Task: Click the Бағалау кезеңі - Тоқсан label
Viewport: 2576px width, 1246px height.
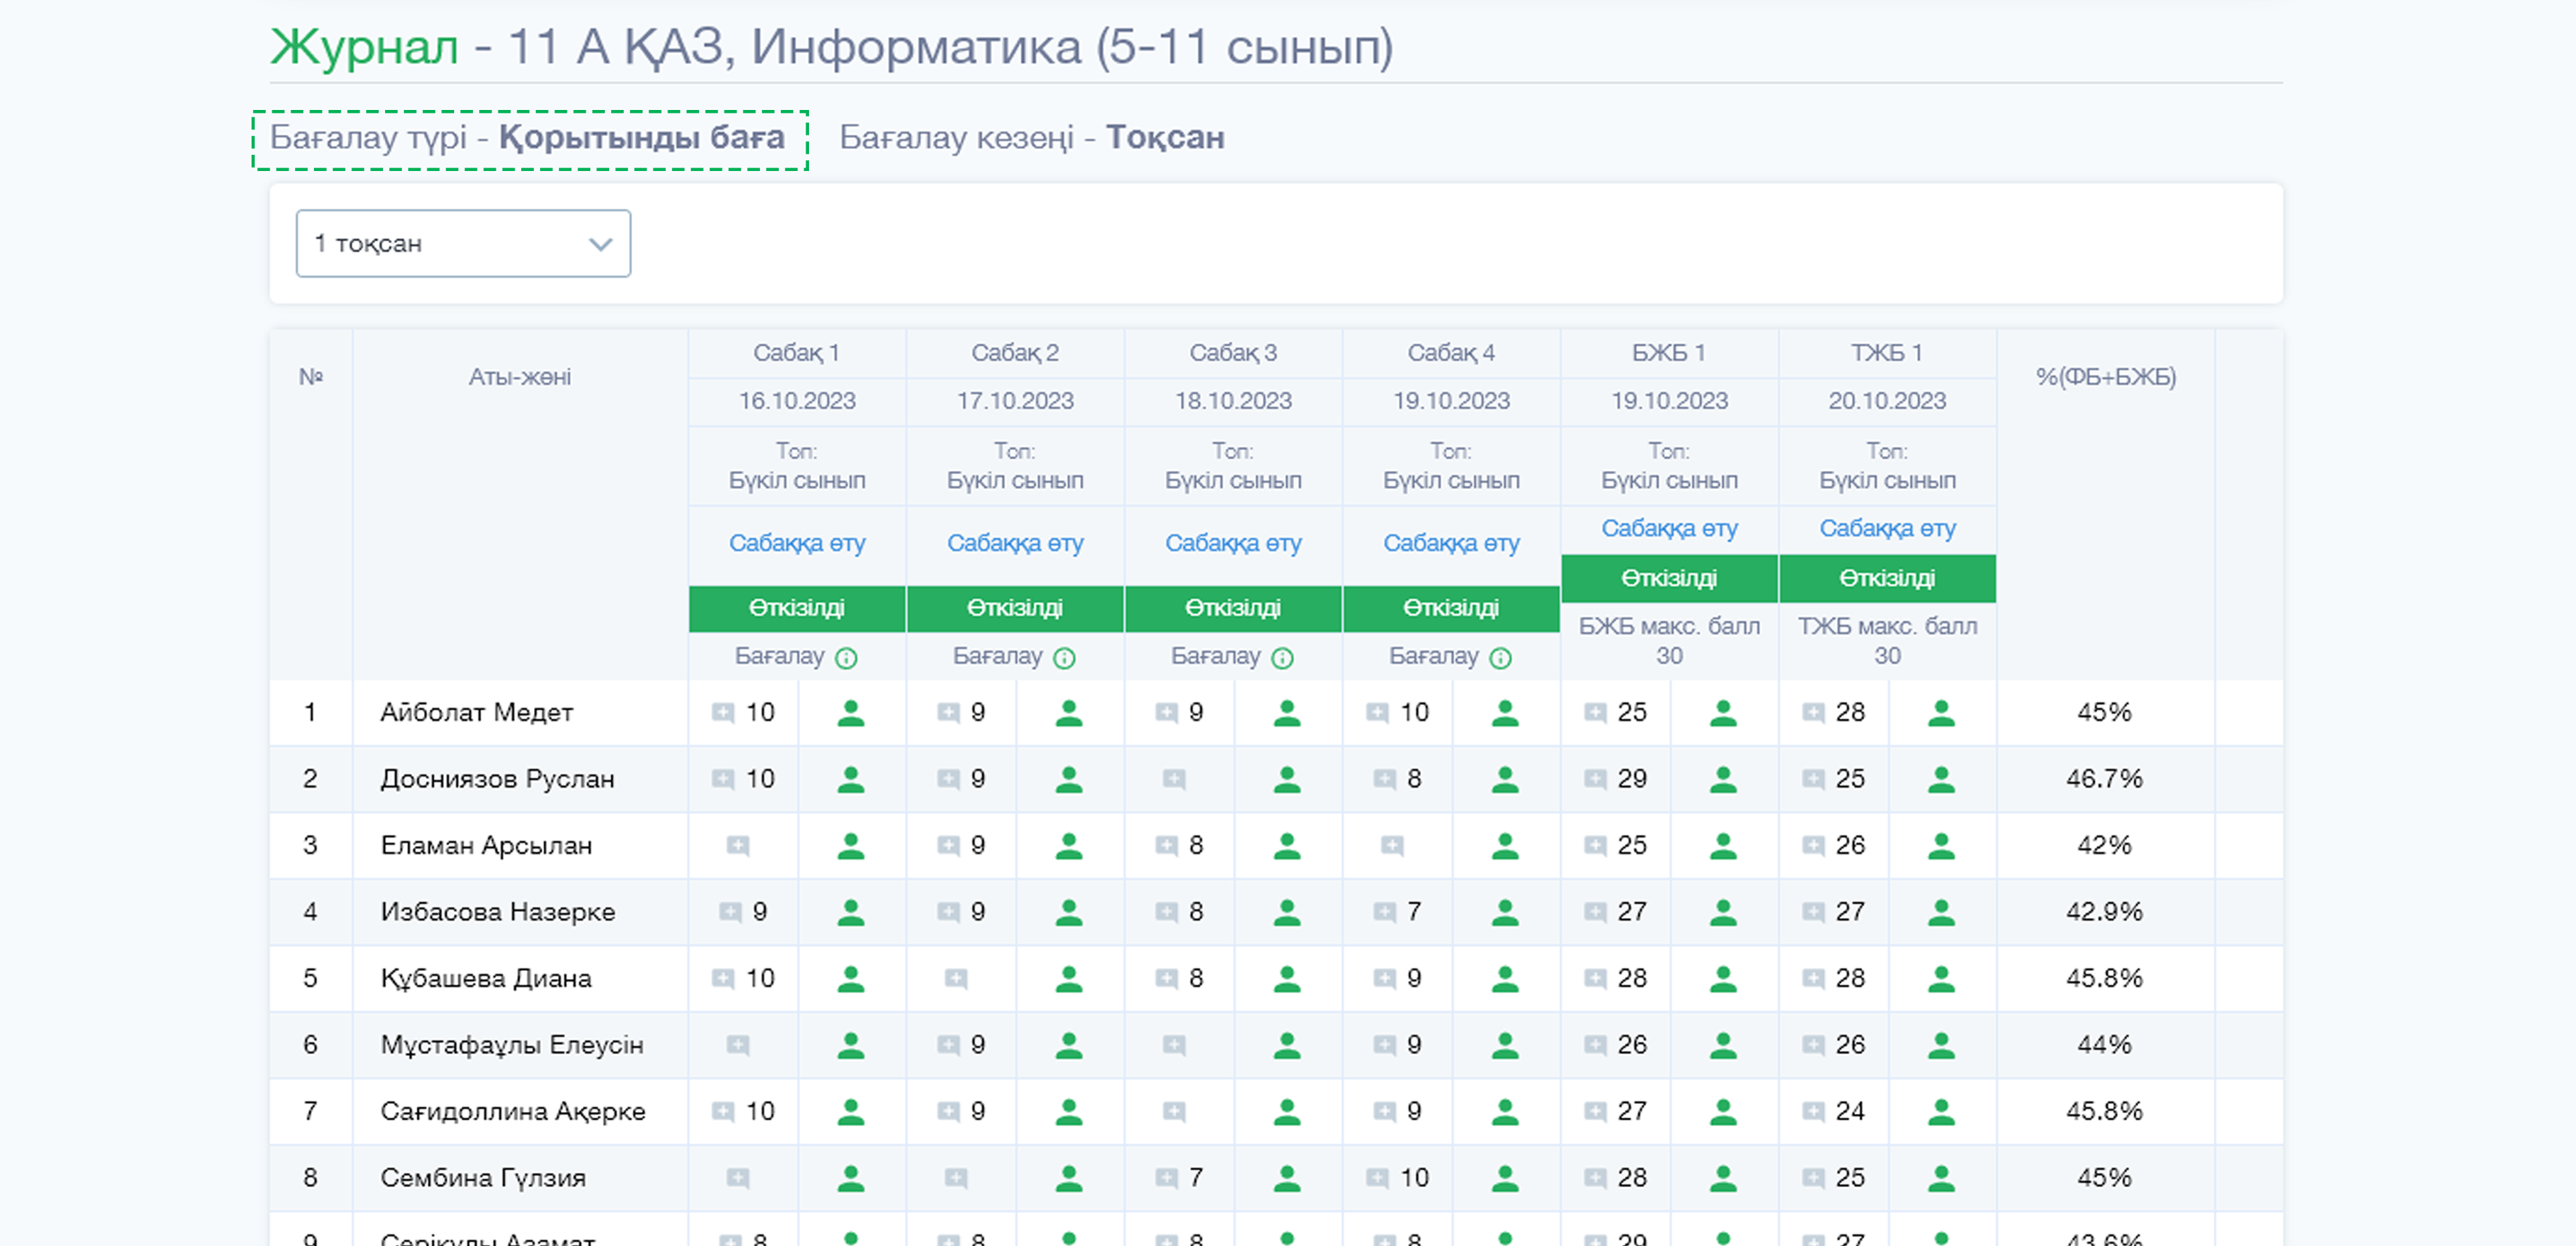Action: coord(1031,137)
